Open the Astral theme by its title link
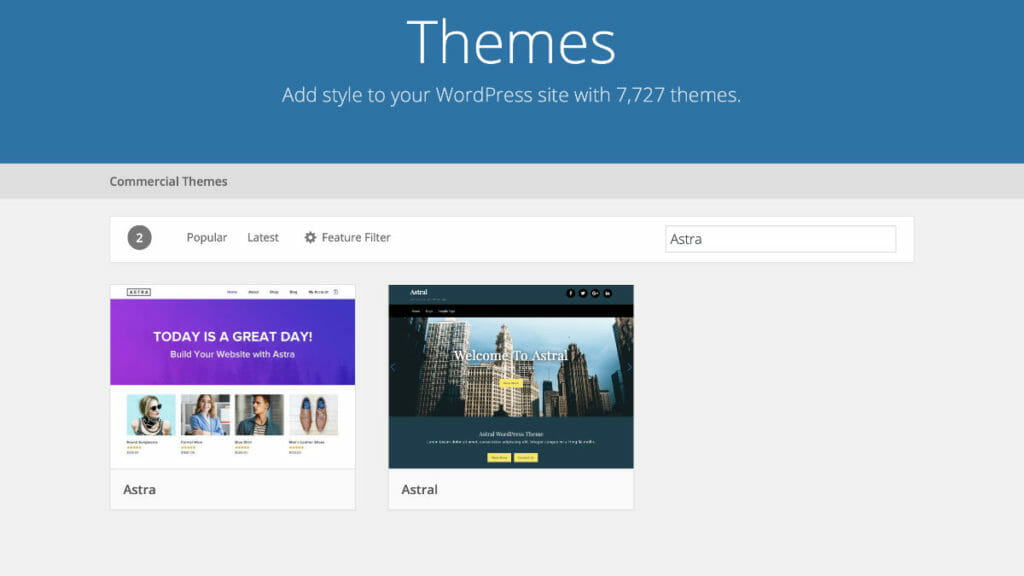 419,490
